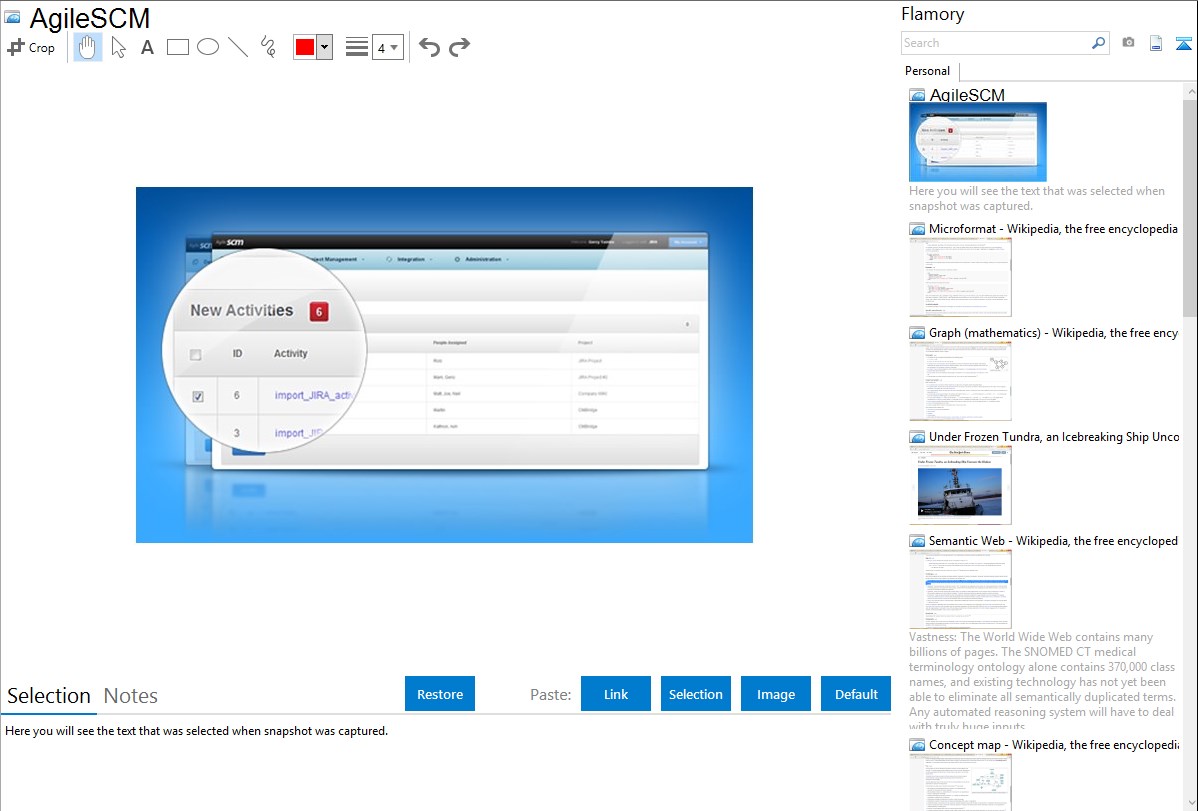The height and width of the screenshot is (811, 1198).
Task: Choose the freehand scribble tool
Action: pos(268,47)
